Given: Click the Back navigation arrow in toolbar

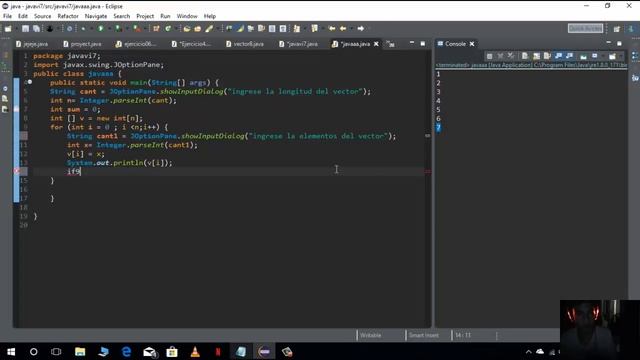Looking at the screenshot, I should point(343,29).
